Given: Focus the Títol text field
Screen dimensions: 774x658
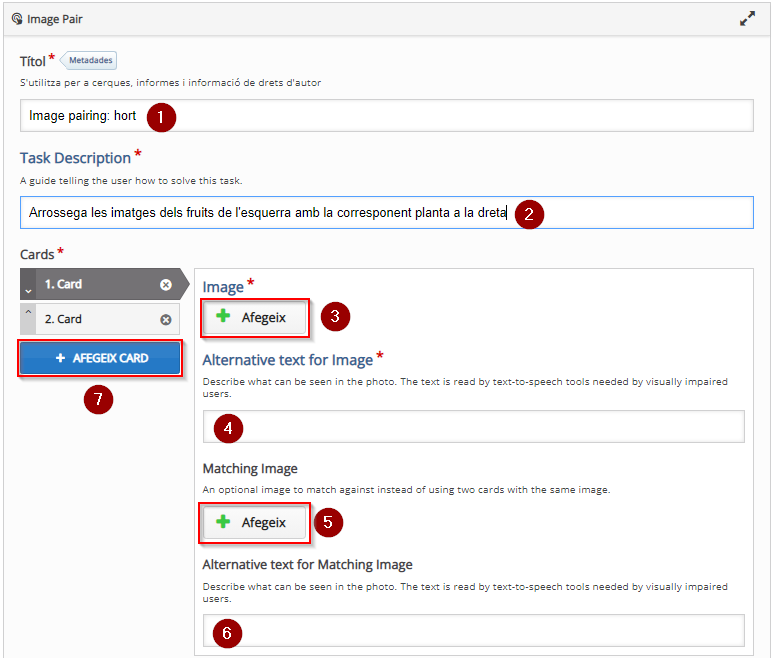Looking at the screenshot, I should click(x=387, y=116).
